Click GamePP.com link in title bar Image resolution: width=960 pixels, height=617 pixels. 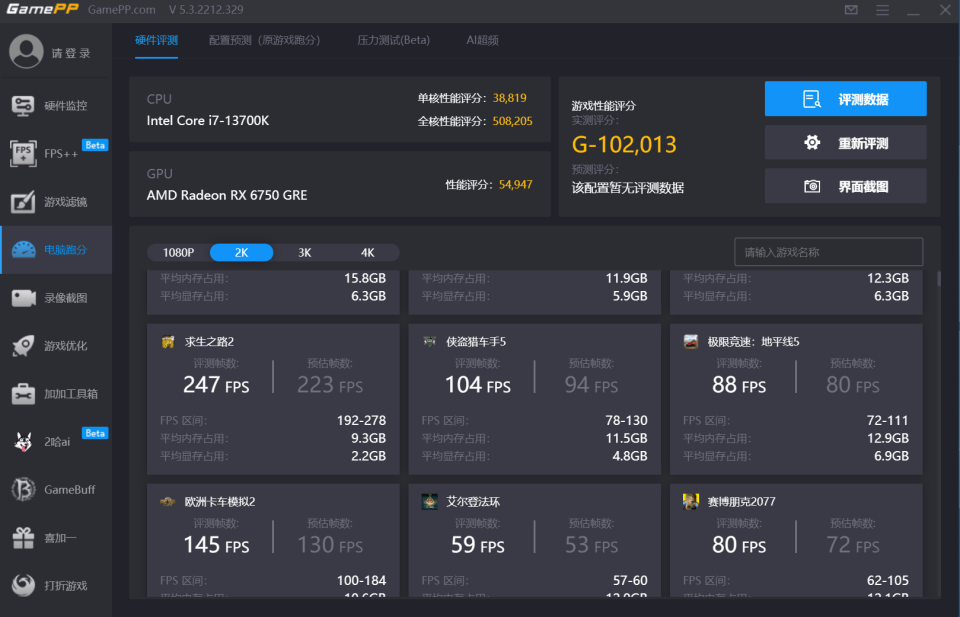click(122, 10)
